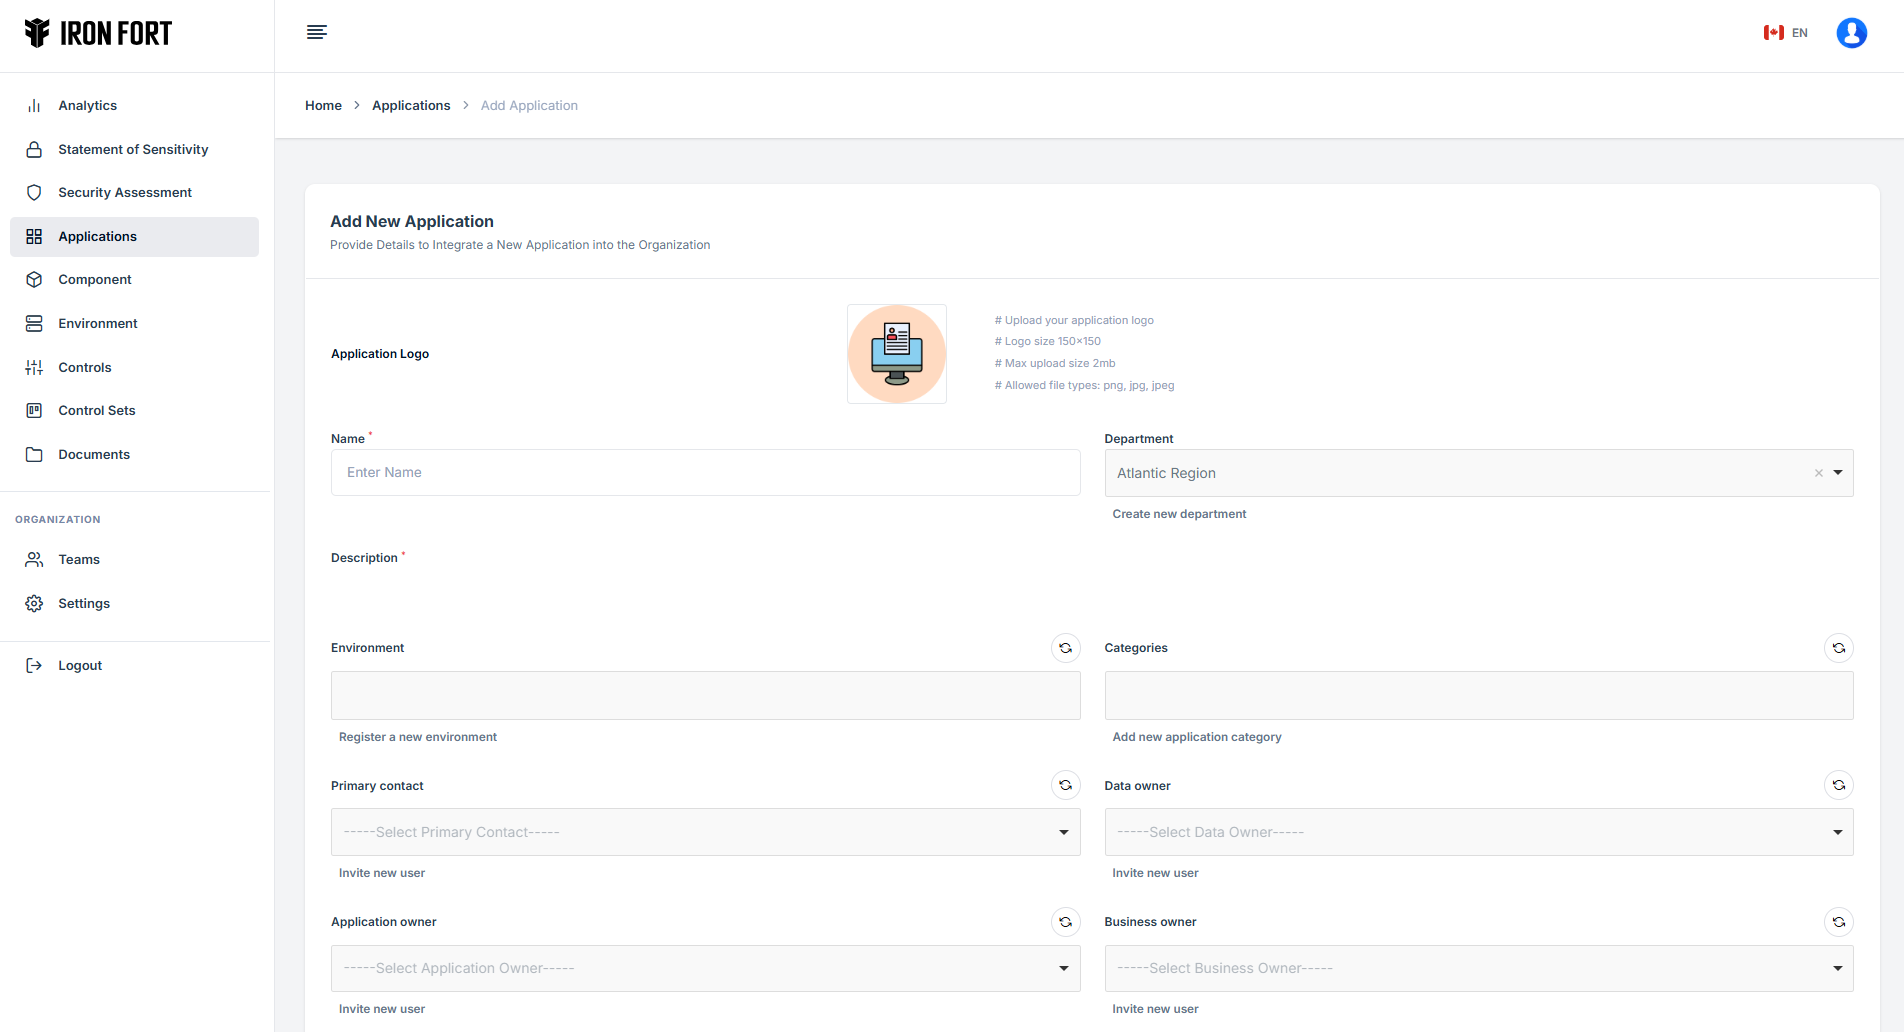Refresh the Categories list
Image resolution: width=1904 pixels, height=1032 pixels.
pyautogui.click(x=1838, y=648)
